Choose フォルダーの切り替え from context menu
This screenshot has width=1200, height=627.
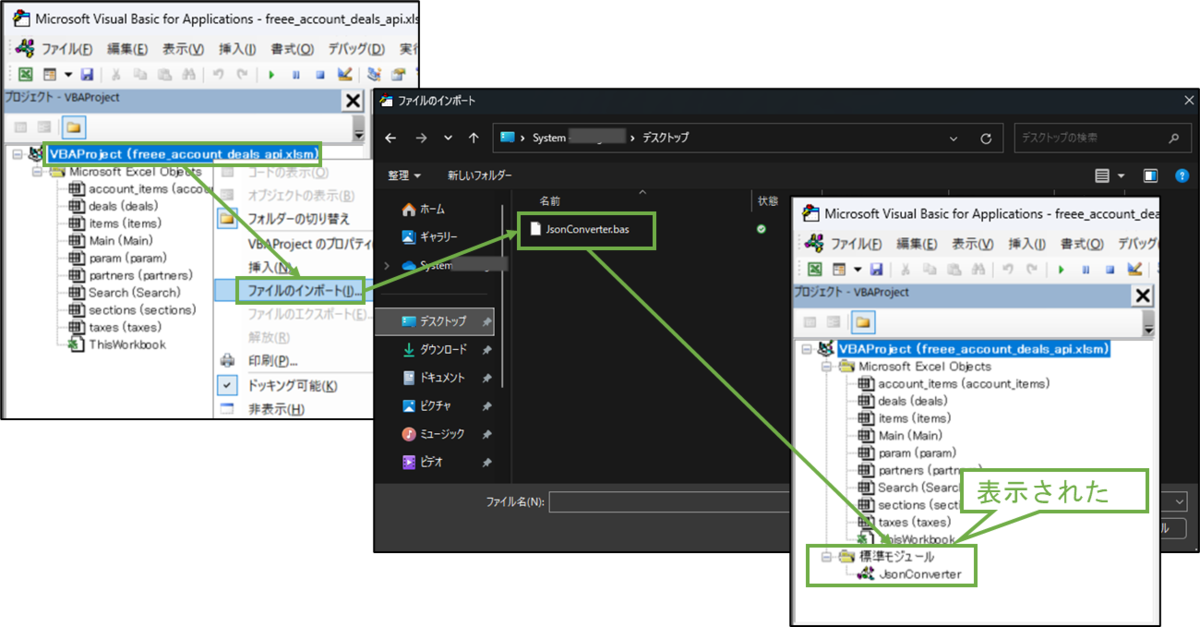click(x=298, y=219)
